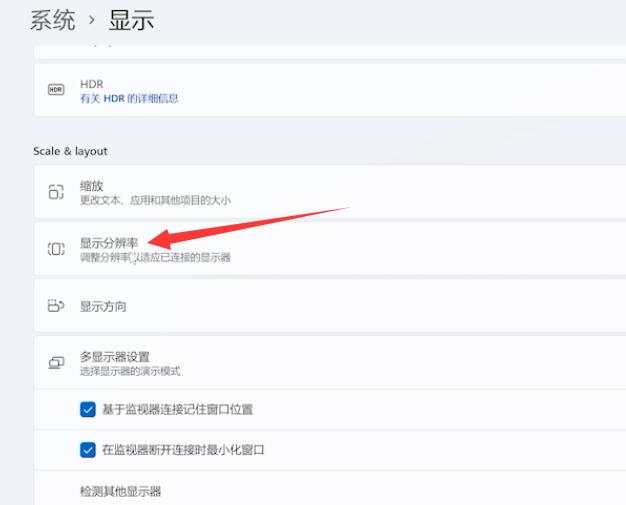
Task: Open 有关 HDR 的详细信息 link
Action: [129, 98]
